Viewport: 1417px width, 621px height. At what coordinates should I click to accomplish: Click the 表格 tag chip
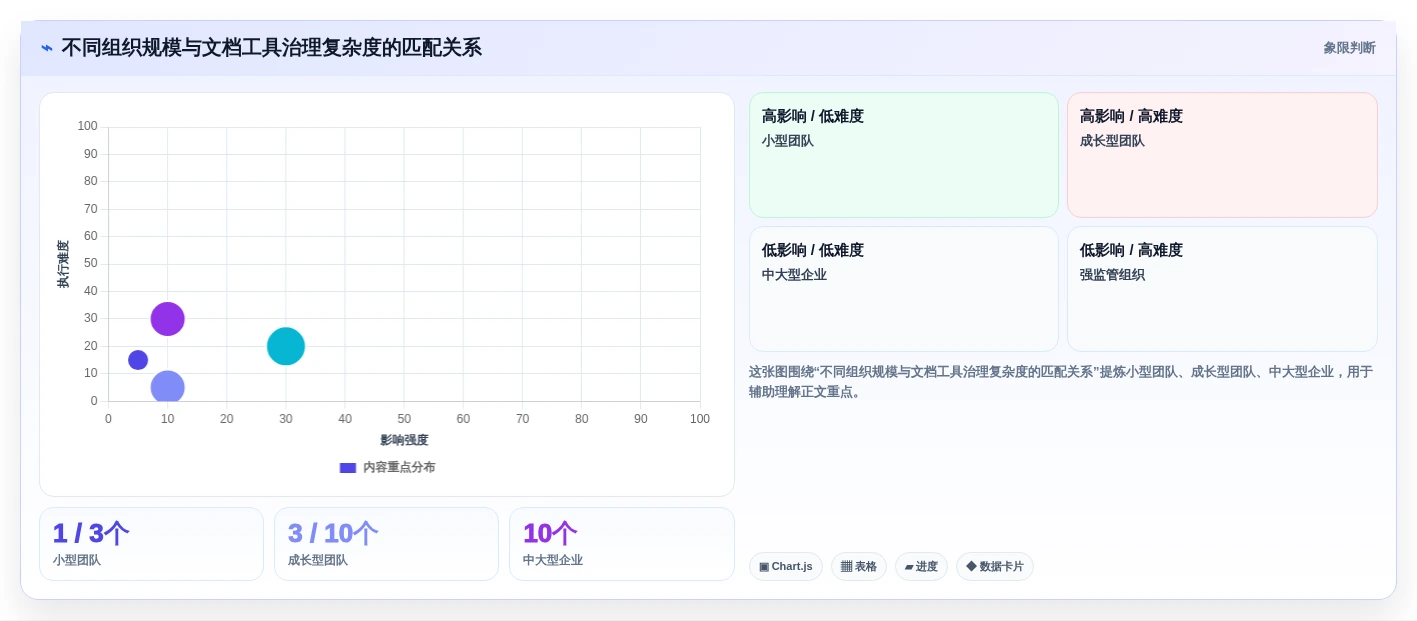pyautogui.click(x=859, y=567)
